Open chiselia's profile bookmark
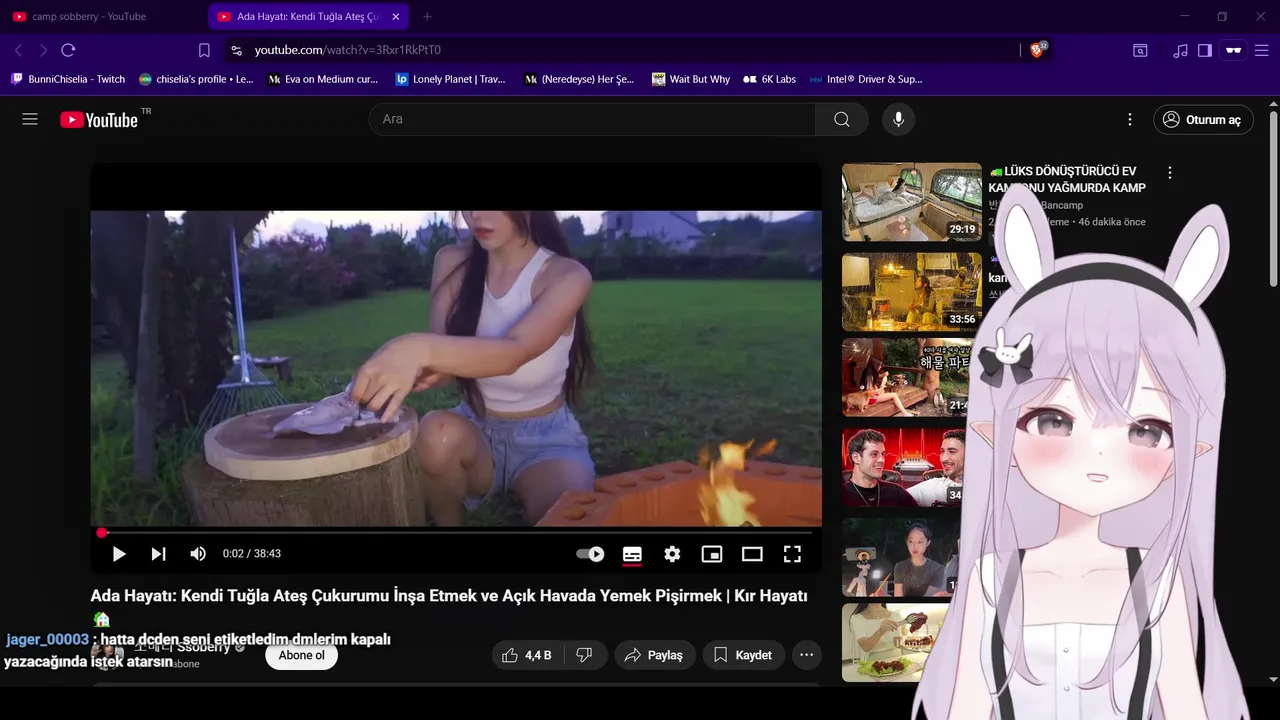The height and width of the screenshot is (720, 1280). 196,79
